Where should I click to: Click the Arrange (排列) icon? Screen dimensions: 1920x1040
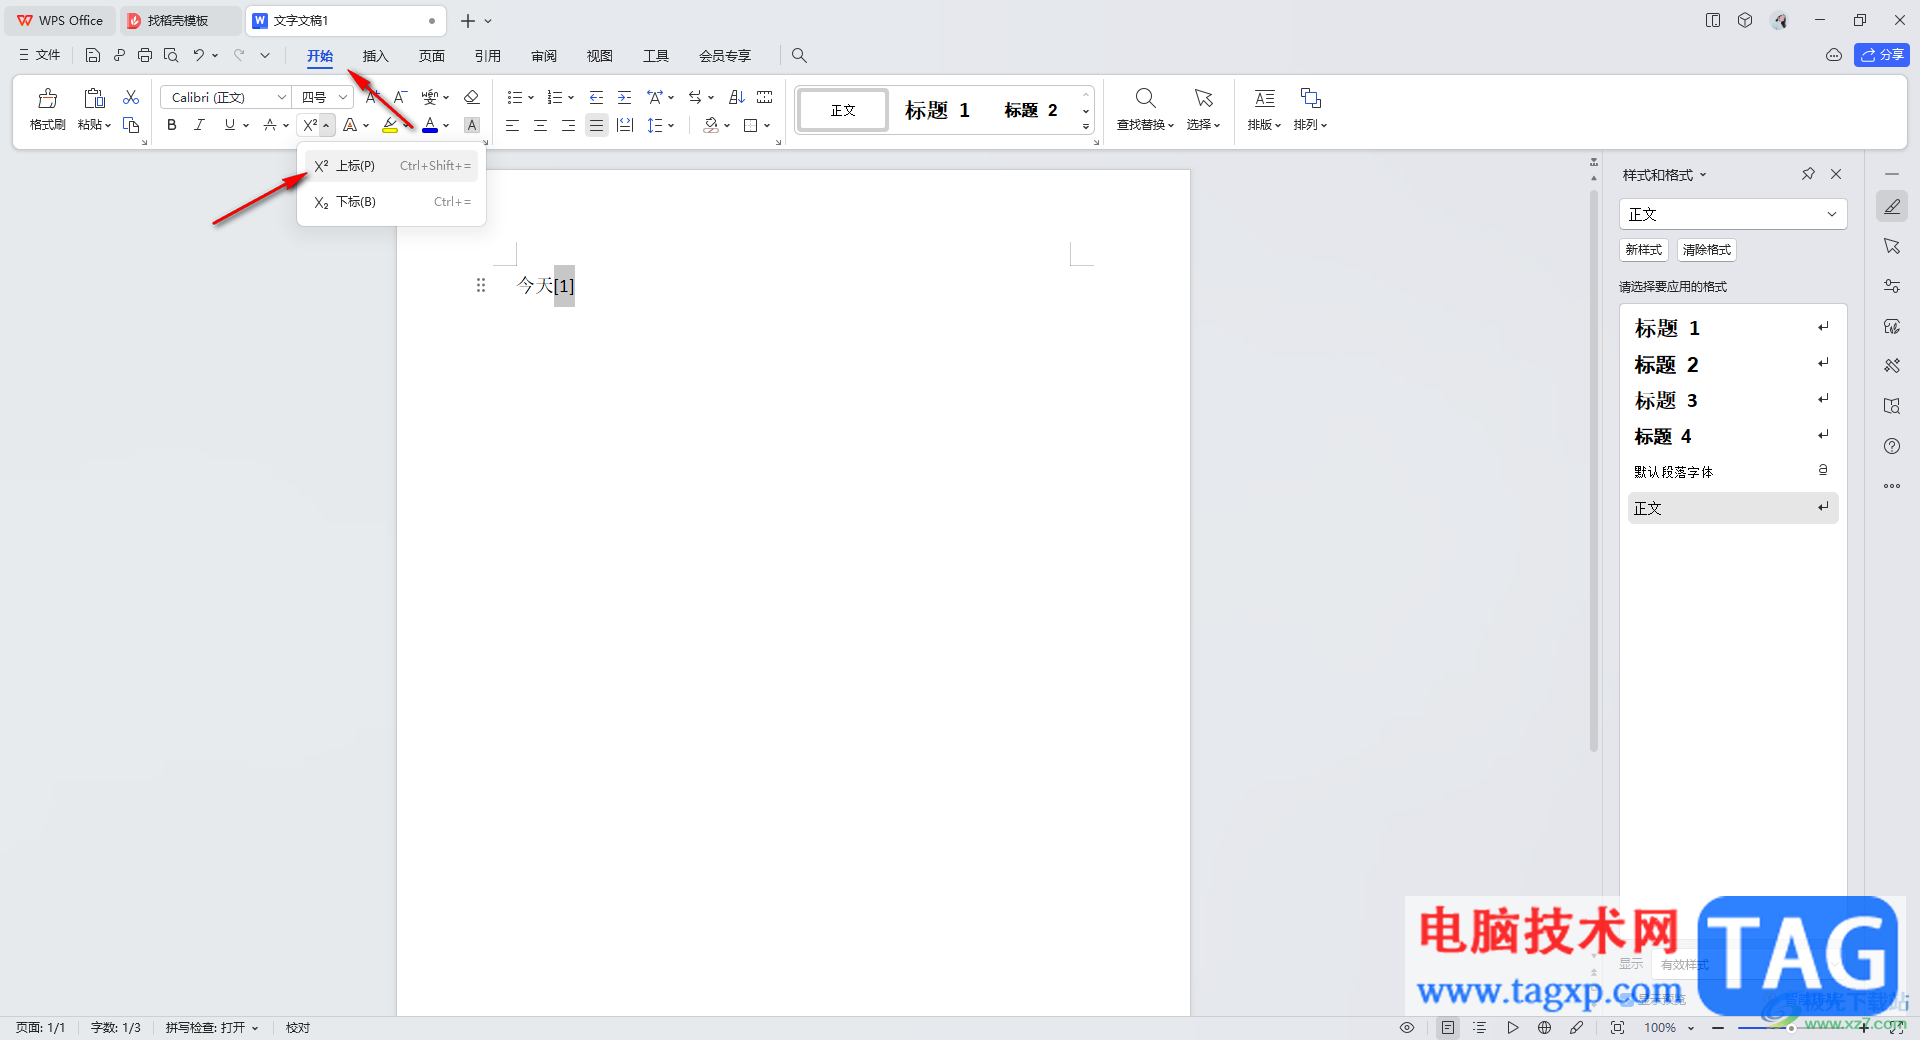point(1310,98)
